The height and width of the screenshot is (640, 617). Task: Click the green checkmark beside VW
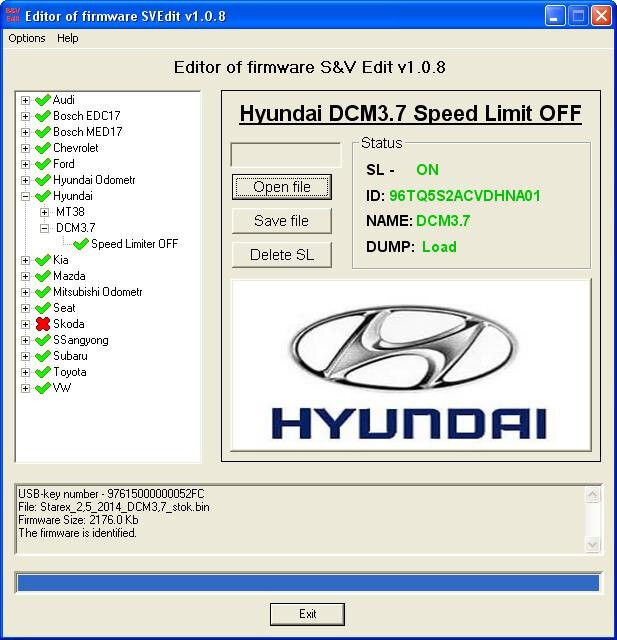pos(43,388)
